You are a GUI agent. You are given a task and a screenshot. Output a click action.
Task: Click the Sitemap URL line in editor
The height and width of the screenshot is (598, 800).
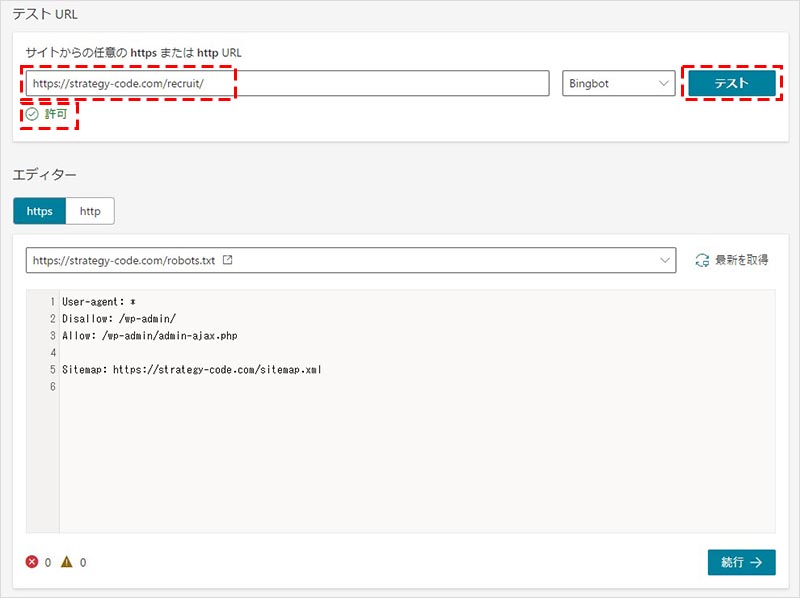click(x=190, y=369)
